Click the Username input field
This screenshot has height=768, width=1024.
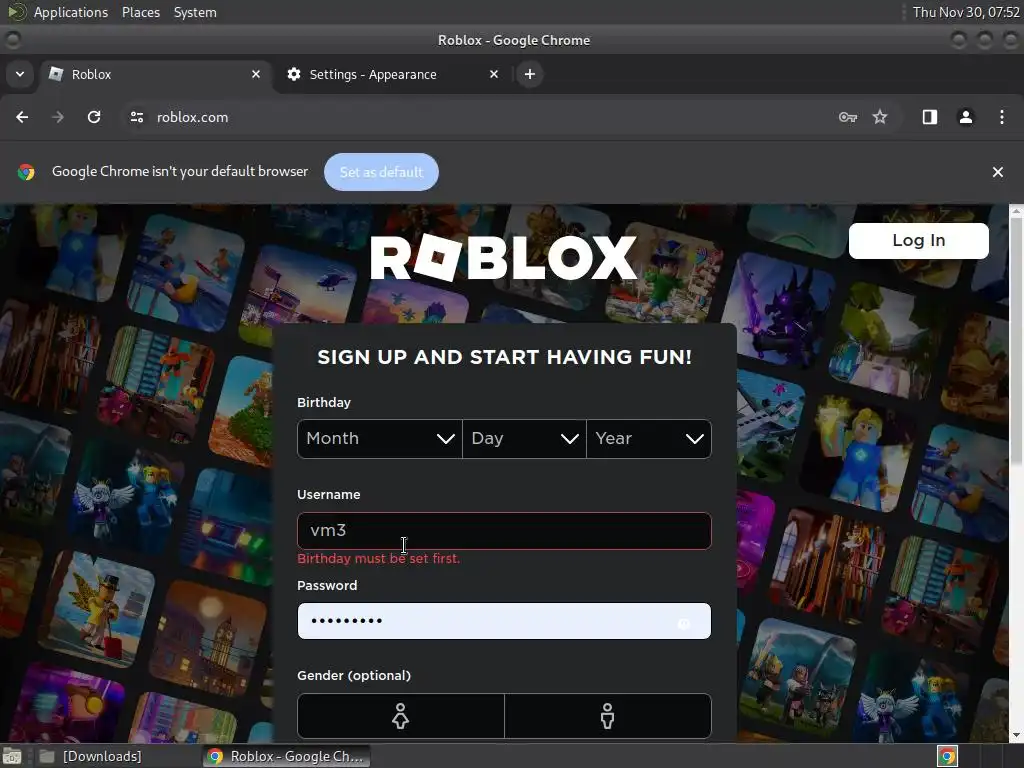[x=504, y=530]
